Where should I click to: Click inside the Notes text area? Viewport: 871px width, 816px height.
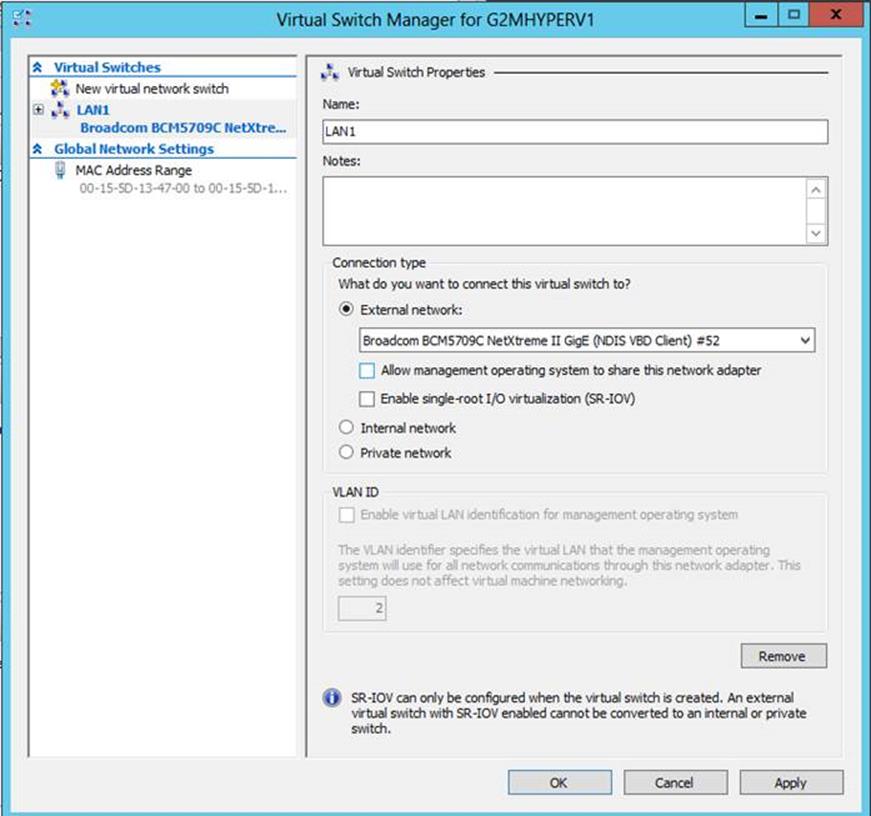[564, 211]
